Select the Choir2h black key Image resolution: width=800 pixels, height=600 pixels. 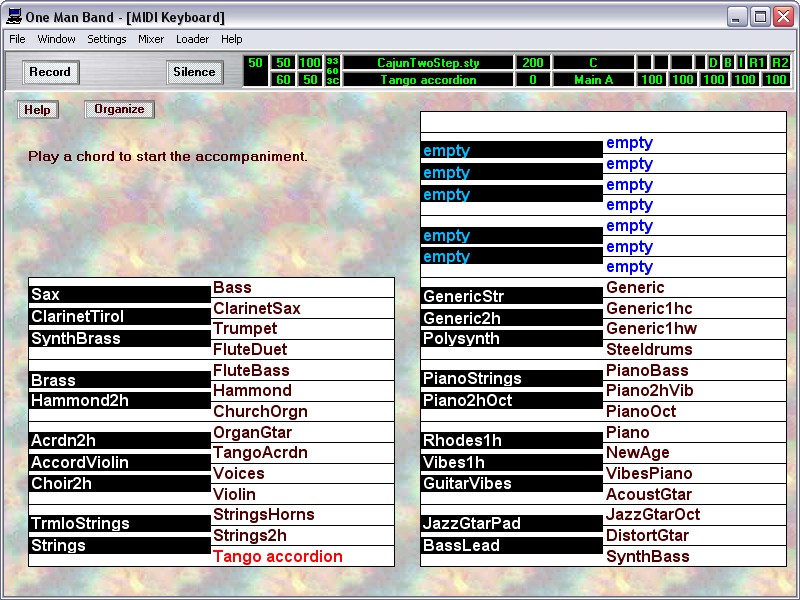tap(119, 483)
